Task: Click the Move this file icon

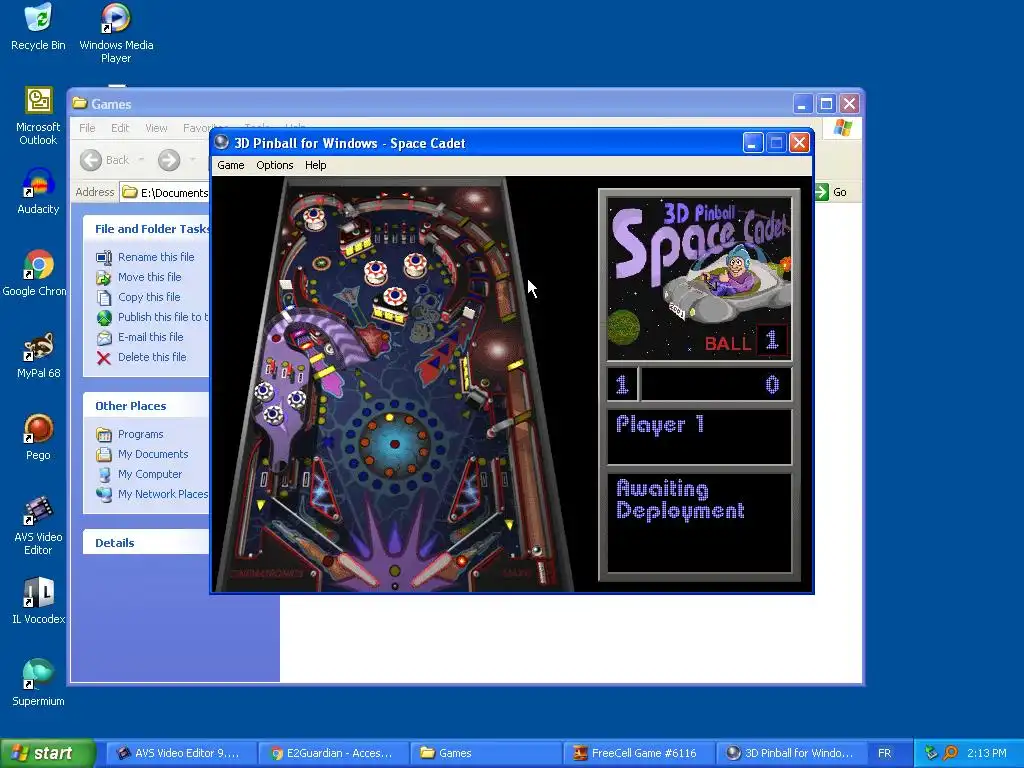Action: coord(104,278)
